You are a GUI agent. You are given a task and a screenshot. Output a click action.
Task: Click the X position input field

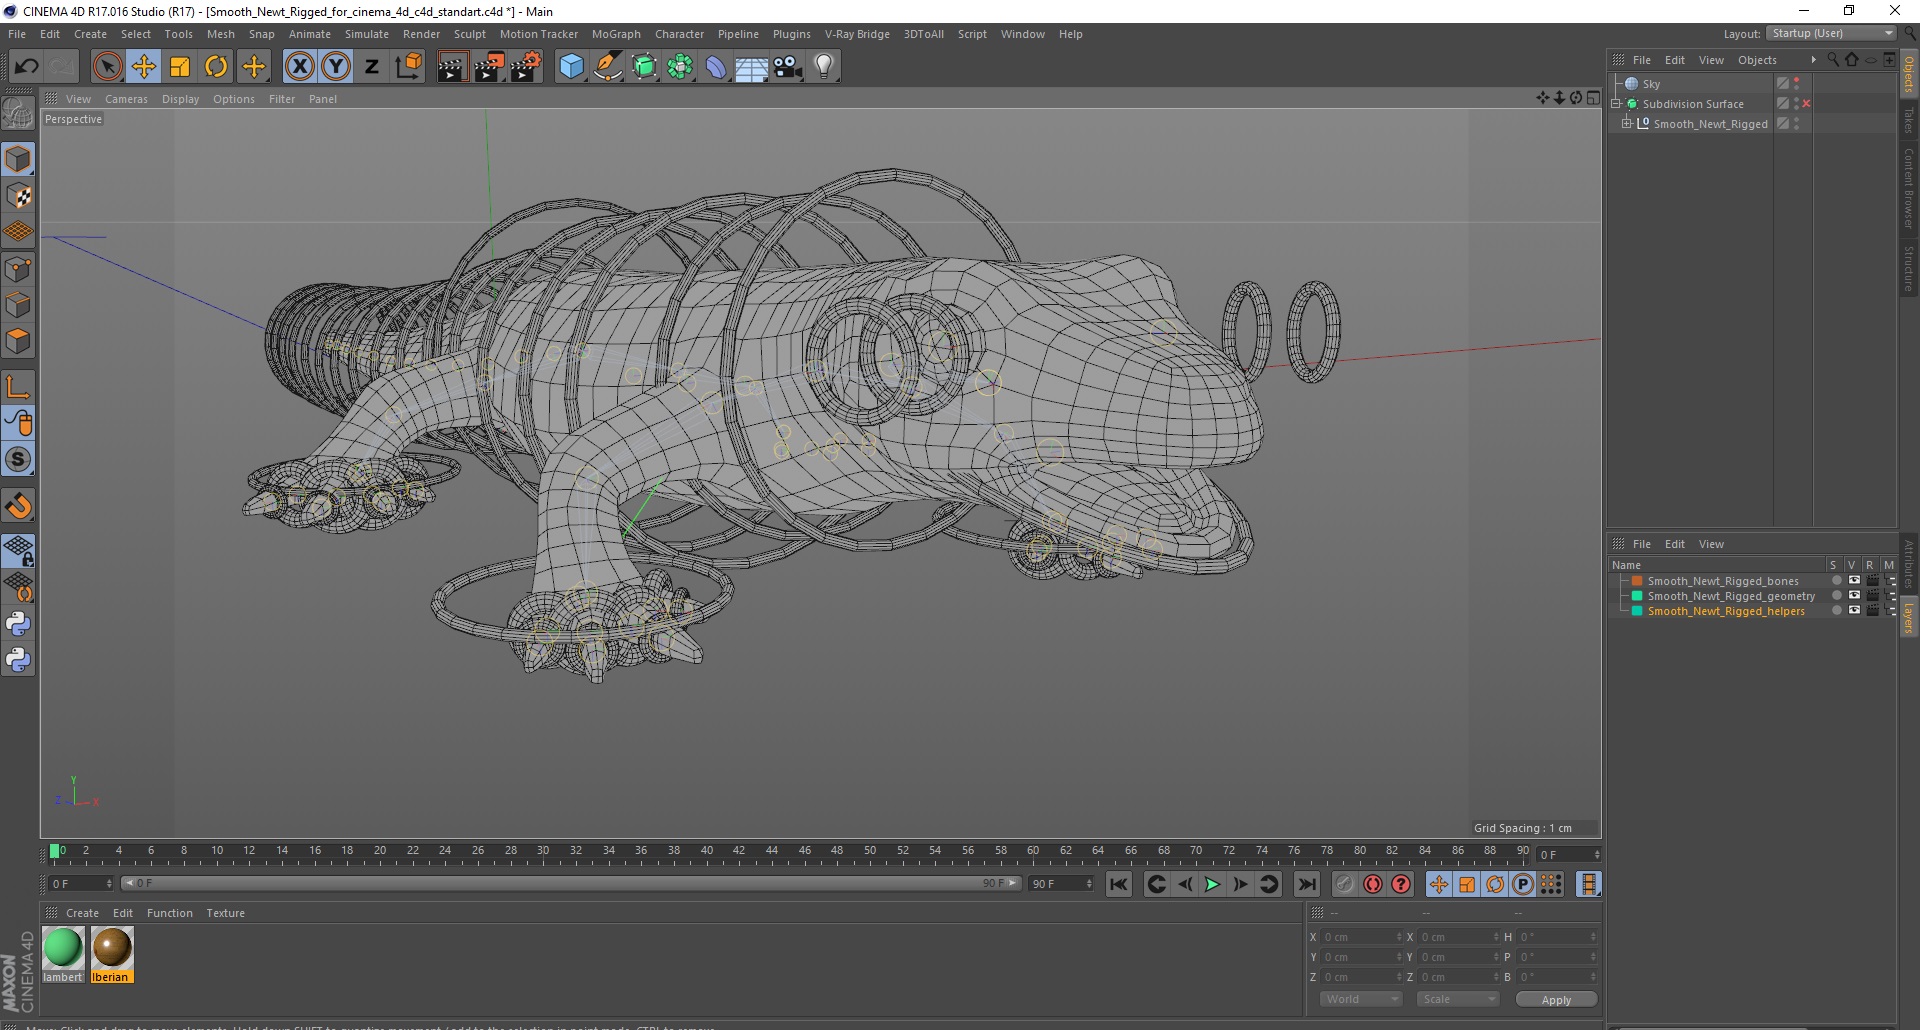click(1361, 938)
